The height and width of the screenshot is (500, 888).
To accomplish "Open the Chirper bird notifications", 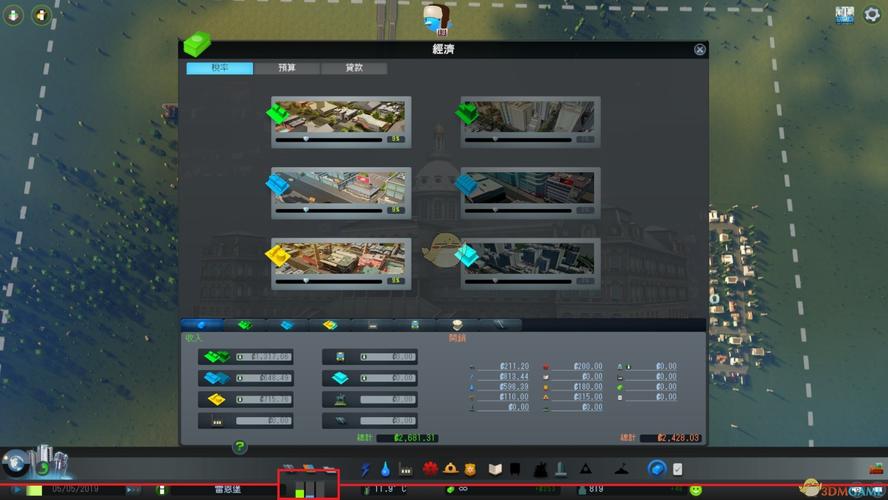I will pyautogui.click(x=437, y=19).
